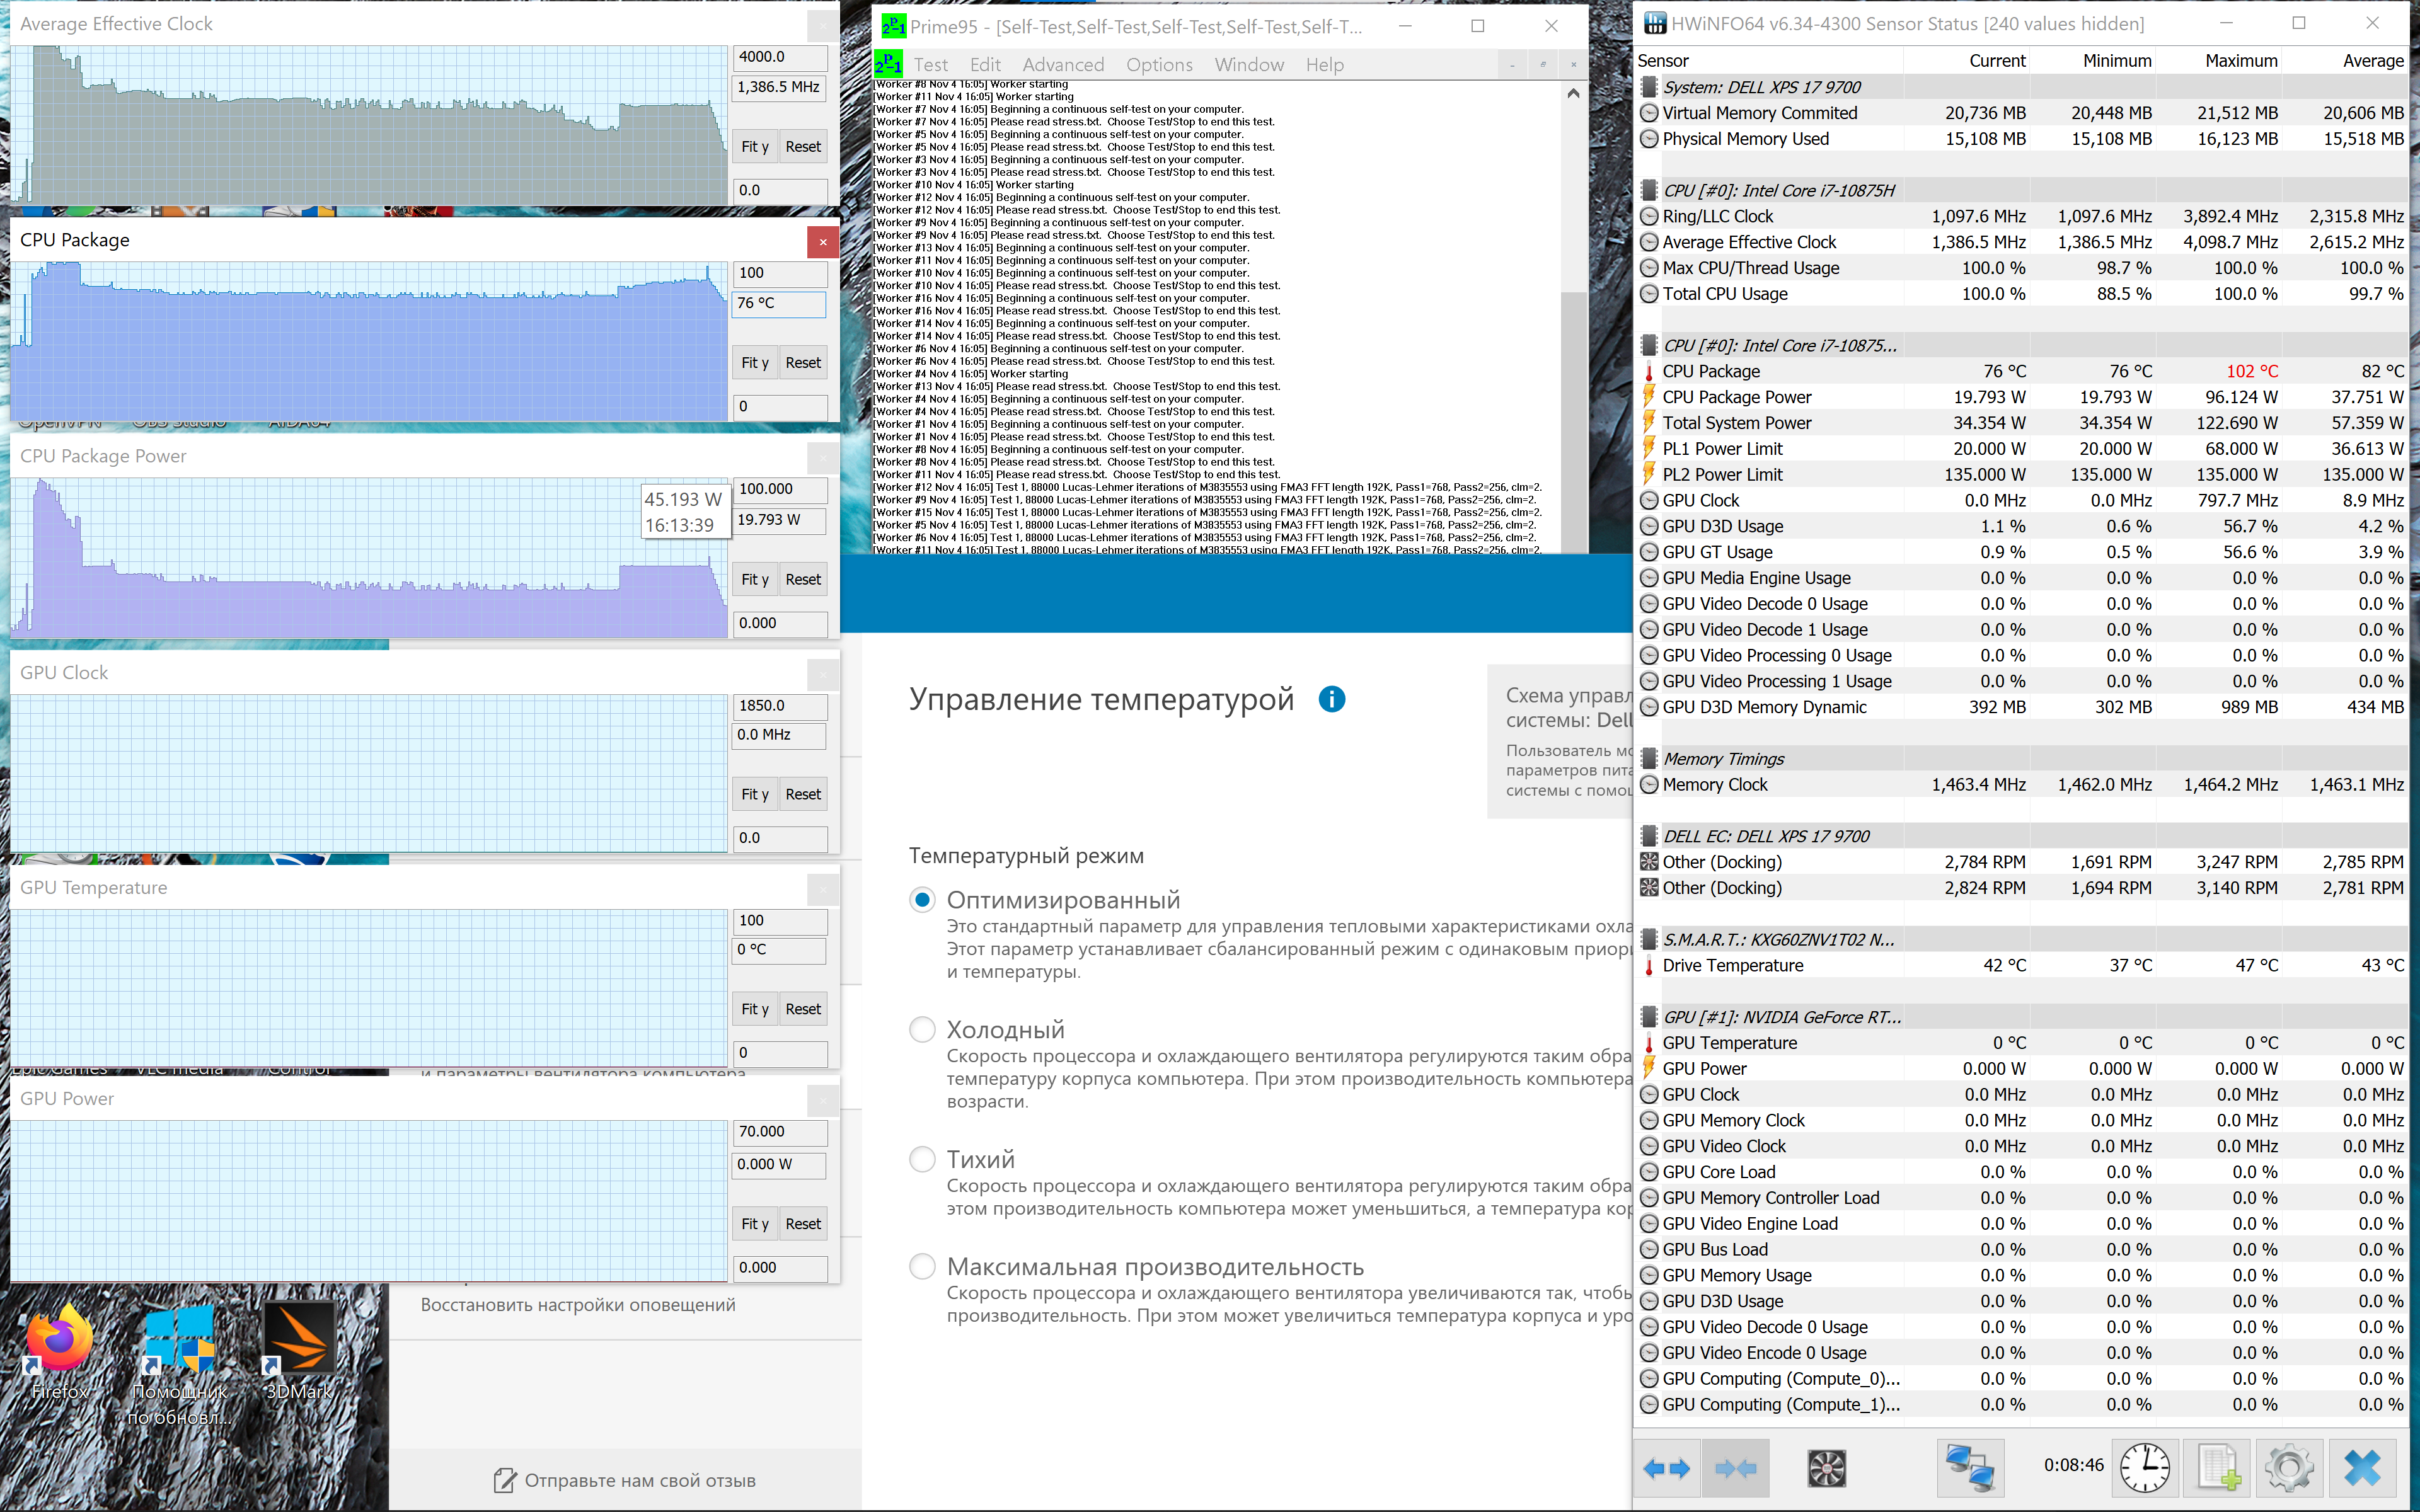Select the GPU Memory Controller Load row

(x=2022, y=1198)
